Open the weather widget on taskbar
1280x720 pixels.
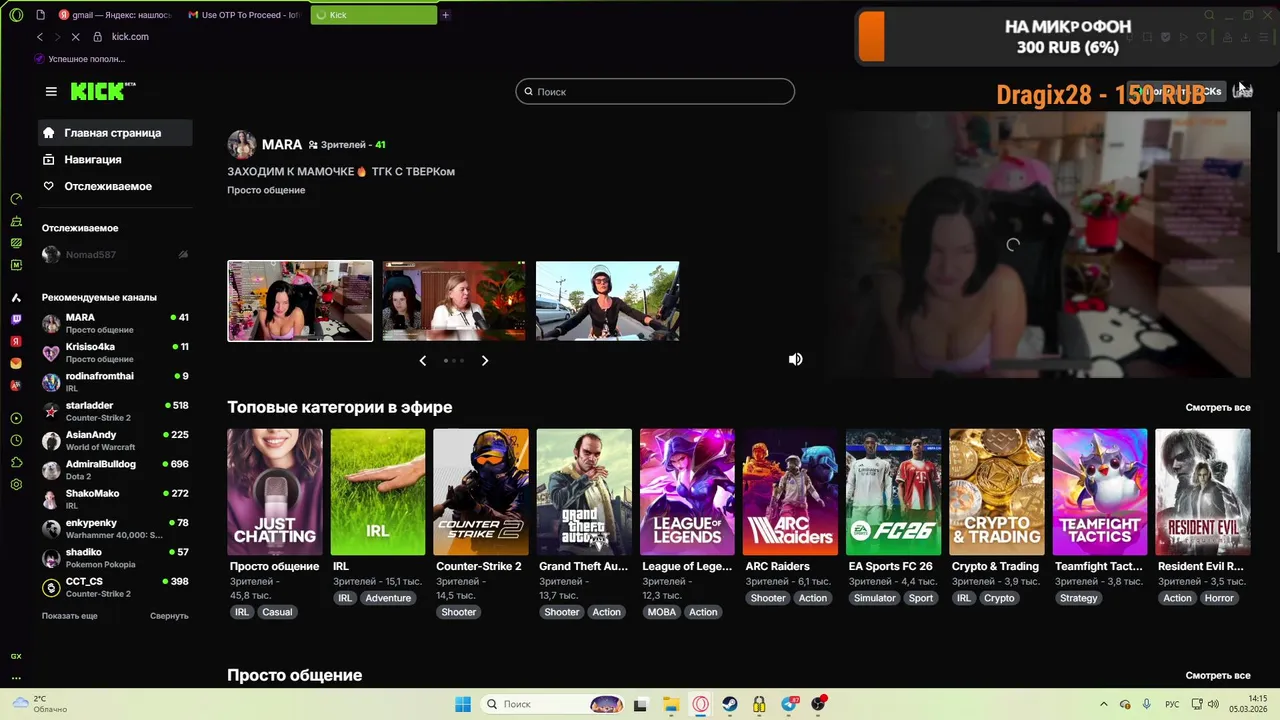[x=40, y=704]
